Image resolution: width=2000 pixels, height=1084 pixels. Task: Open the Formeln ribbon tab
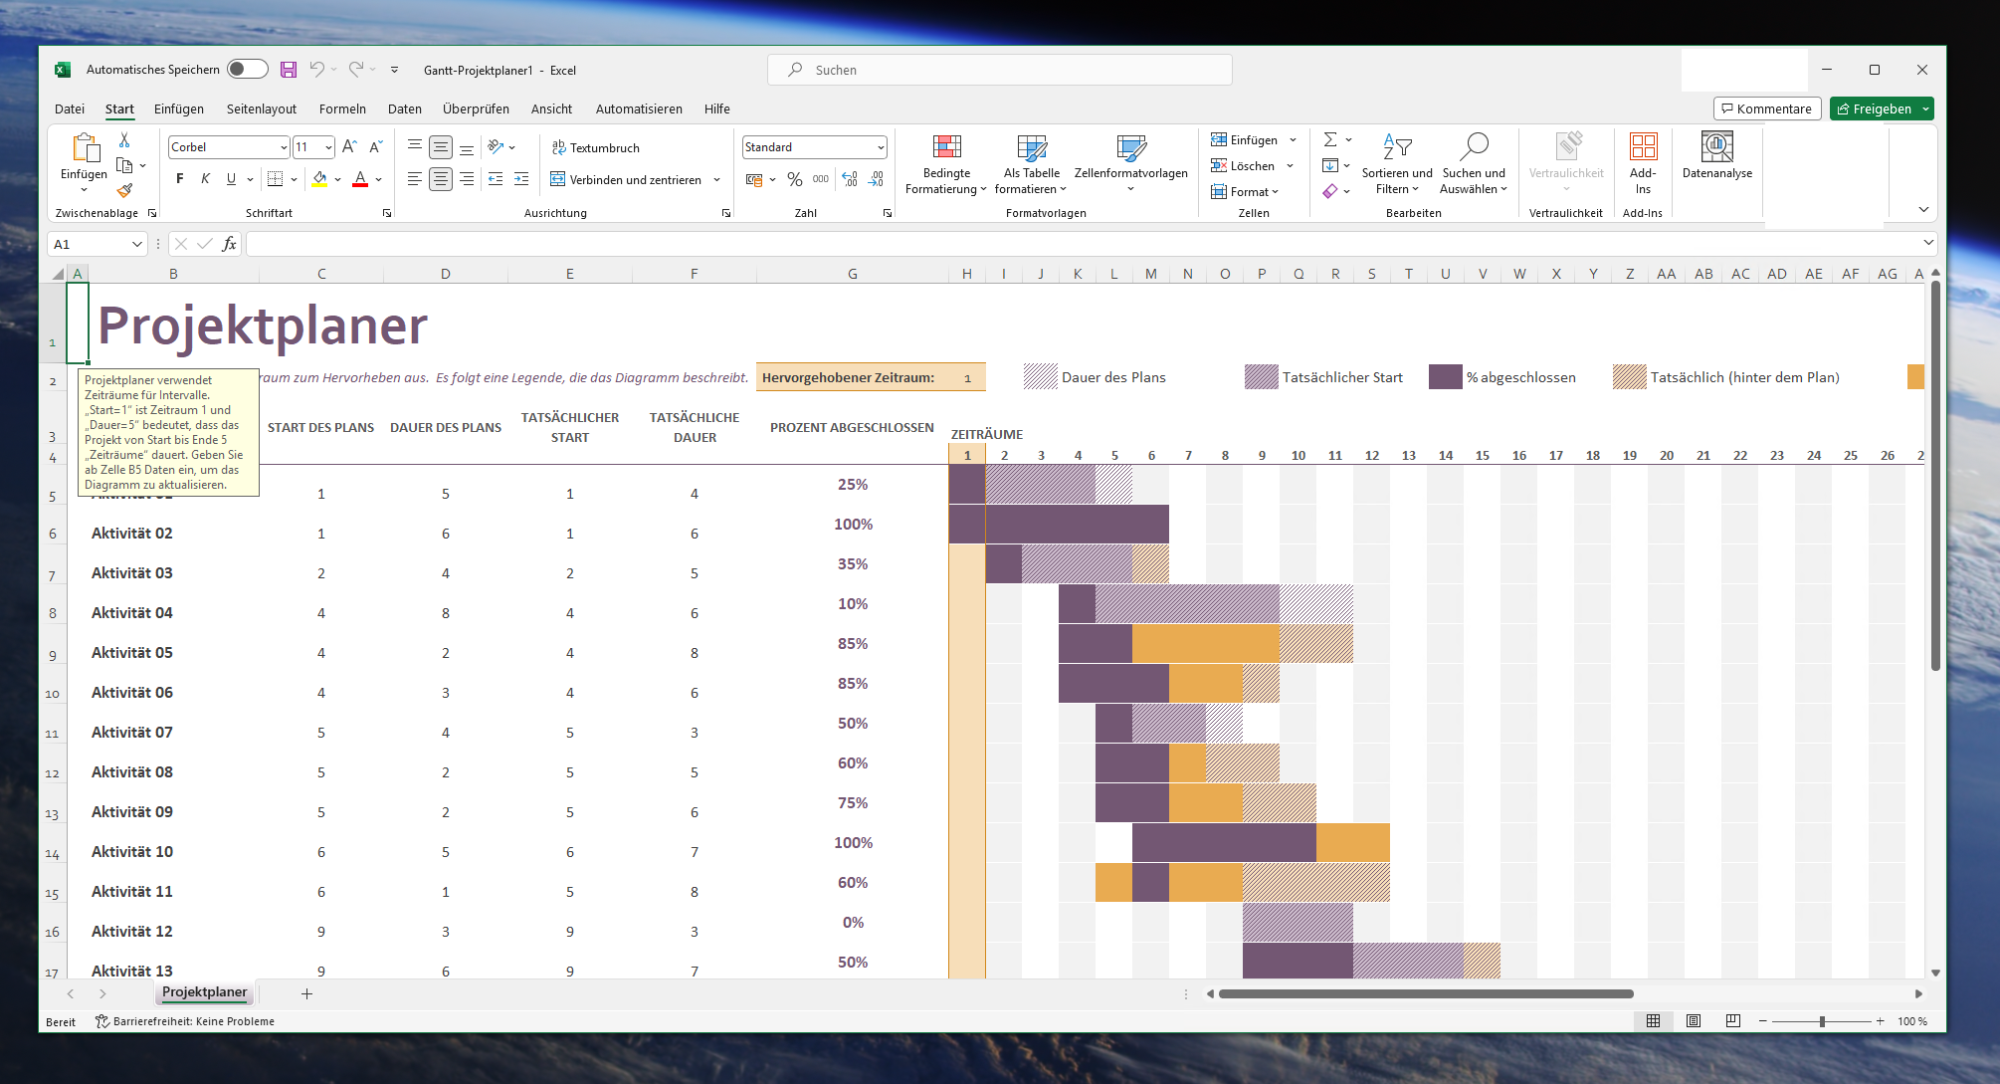point(342,109)
